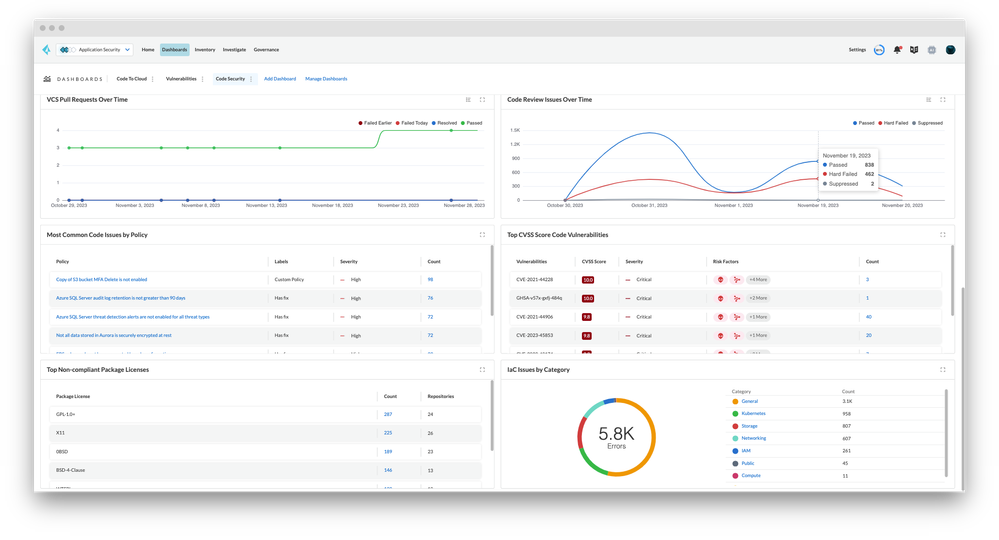Expand Code Review Issues chart to fullscreen
999x540 pixels.
(943, 100)
